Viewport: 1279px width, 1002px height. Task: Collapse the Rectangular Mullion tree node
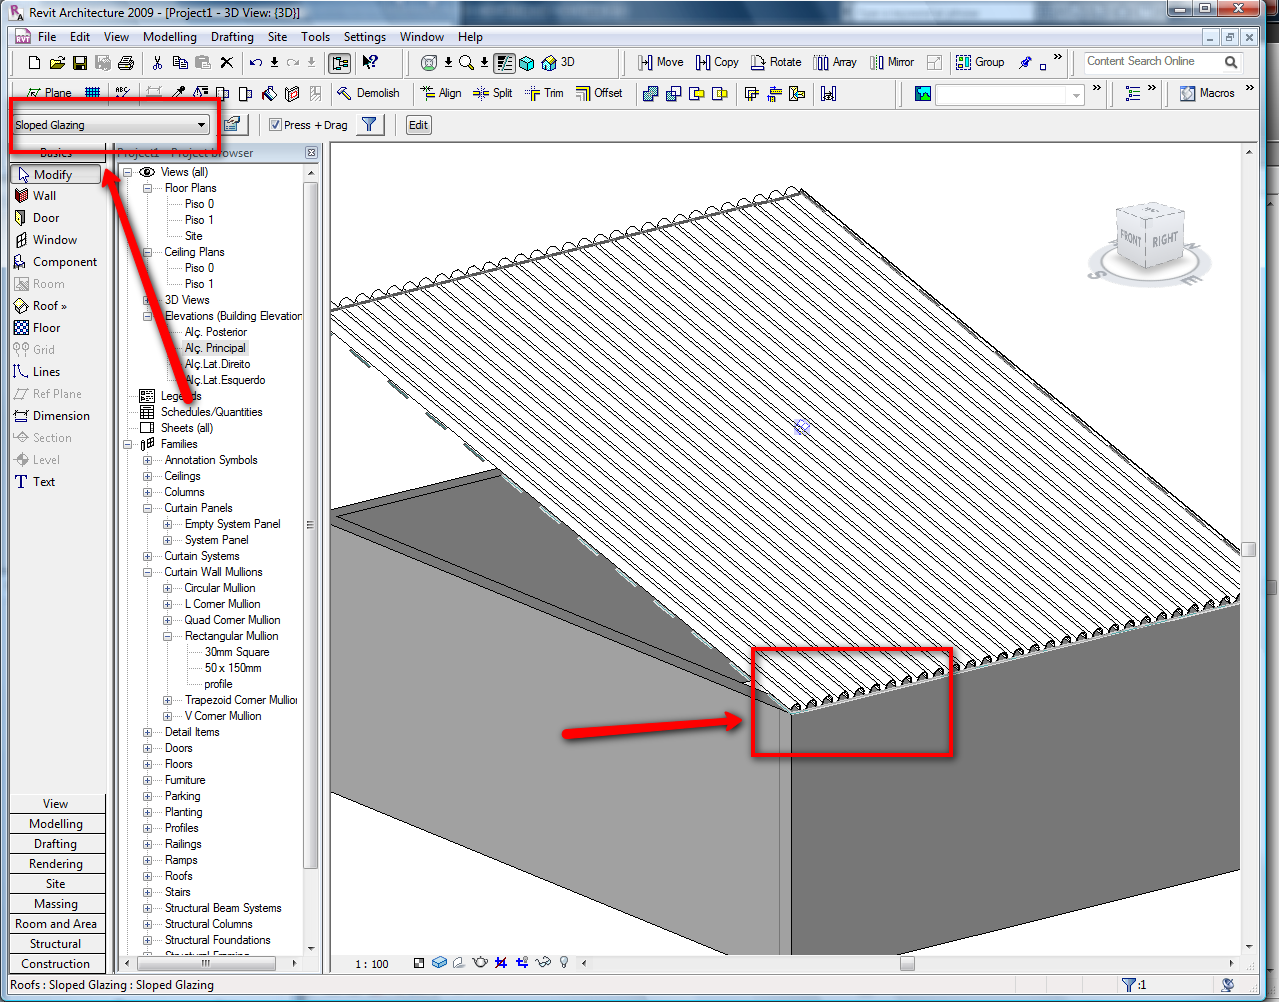point(167,636)
